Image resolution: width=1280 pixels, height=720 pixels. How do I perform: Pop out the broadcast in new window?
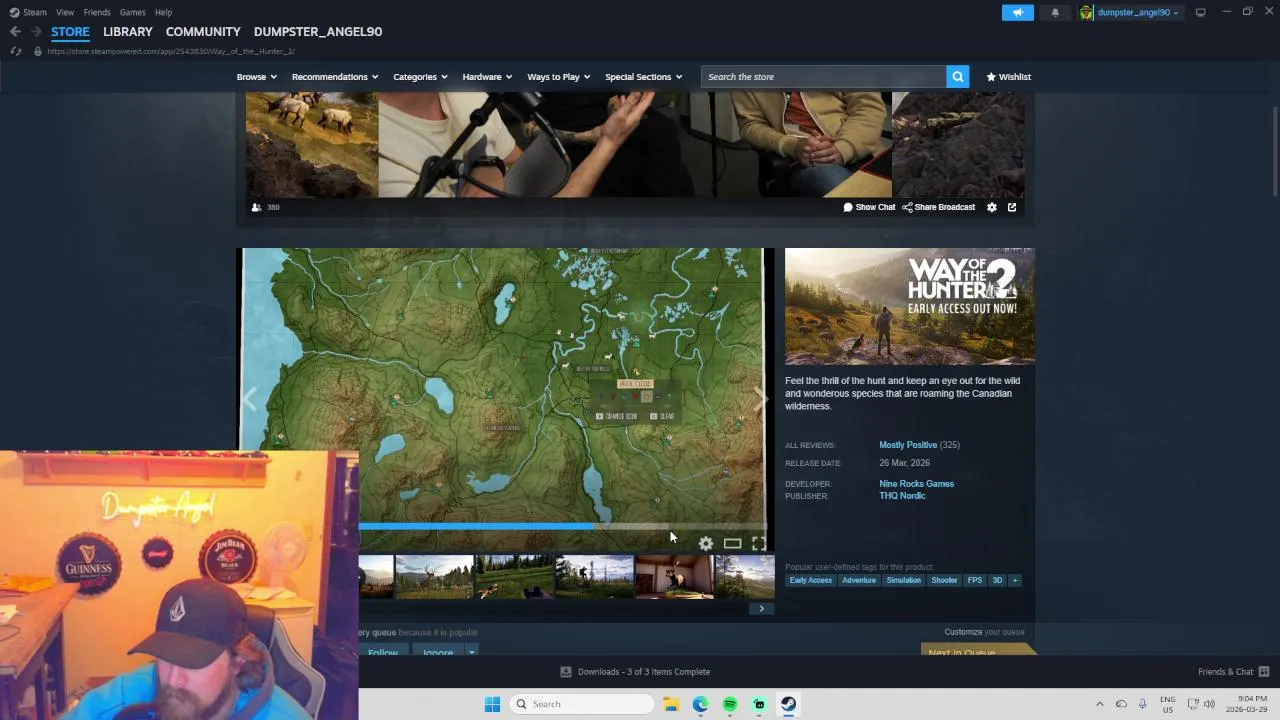1012,207
